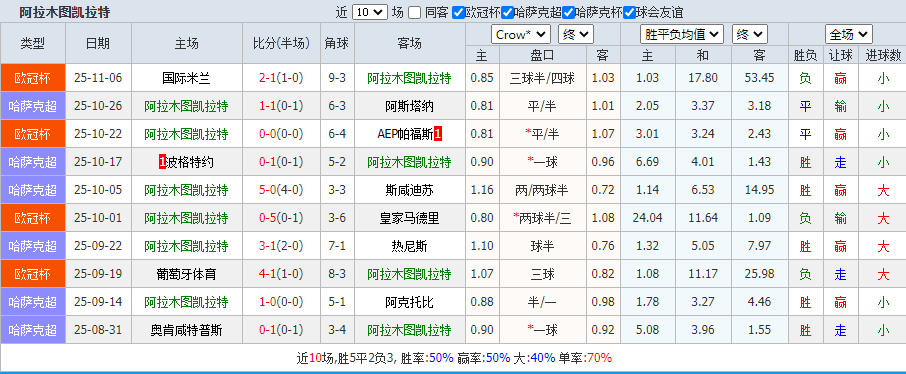Viewport: 906px width, 374px height.
Task: Click the 角球 column header
Action: click(337, 43)
